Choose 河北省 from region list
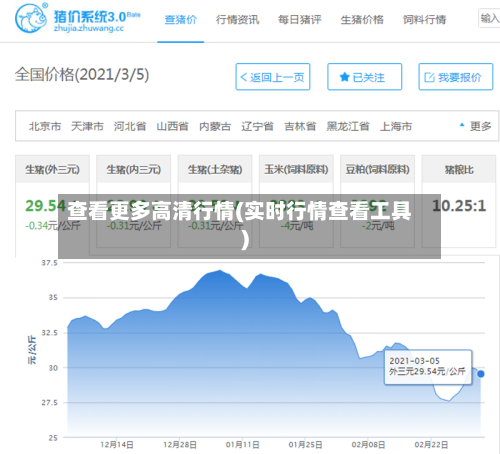 tap(130, 126)
